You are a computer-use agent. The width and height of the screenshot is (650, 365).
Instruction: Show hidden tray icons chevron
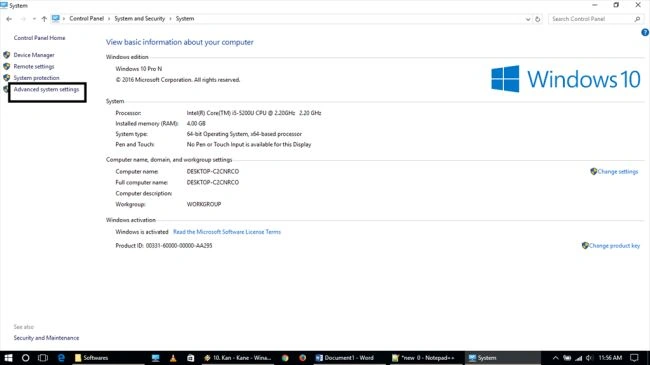click(555, 358)
